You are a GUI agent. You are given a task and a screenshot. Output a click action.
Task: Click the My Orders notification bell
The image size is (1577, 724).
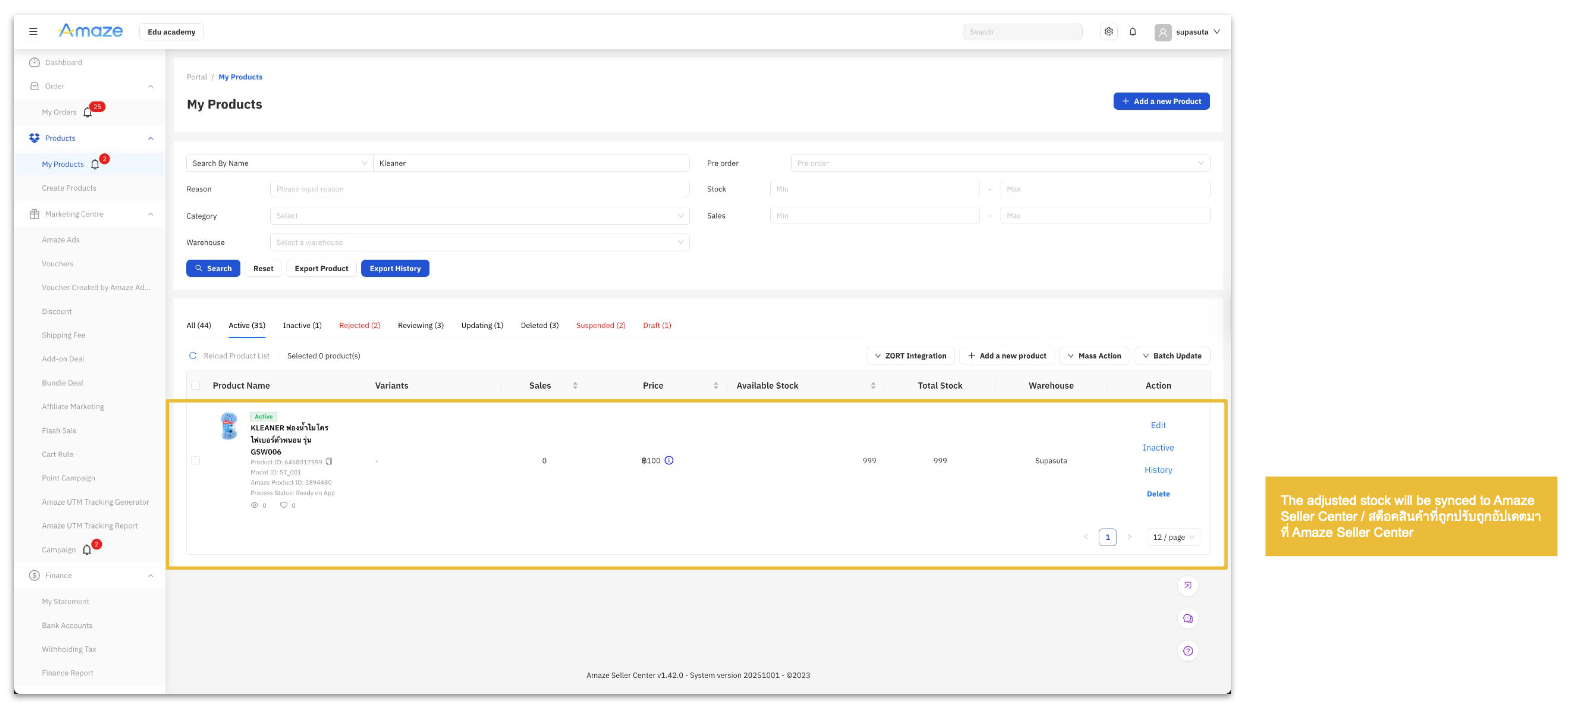point(88,112)
